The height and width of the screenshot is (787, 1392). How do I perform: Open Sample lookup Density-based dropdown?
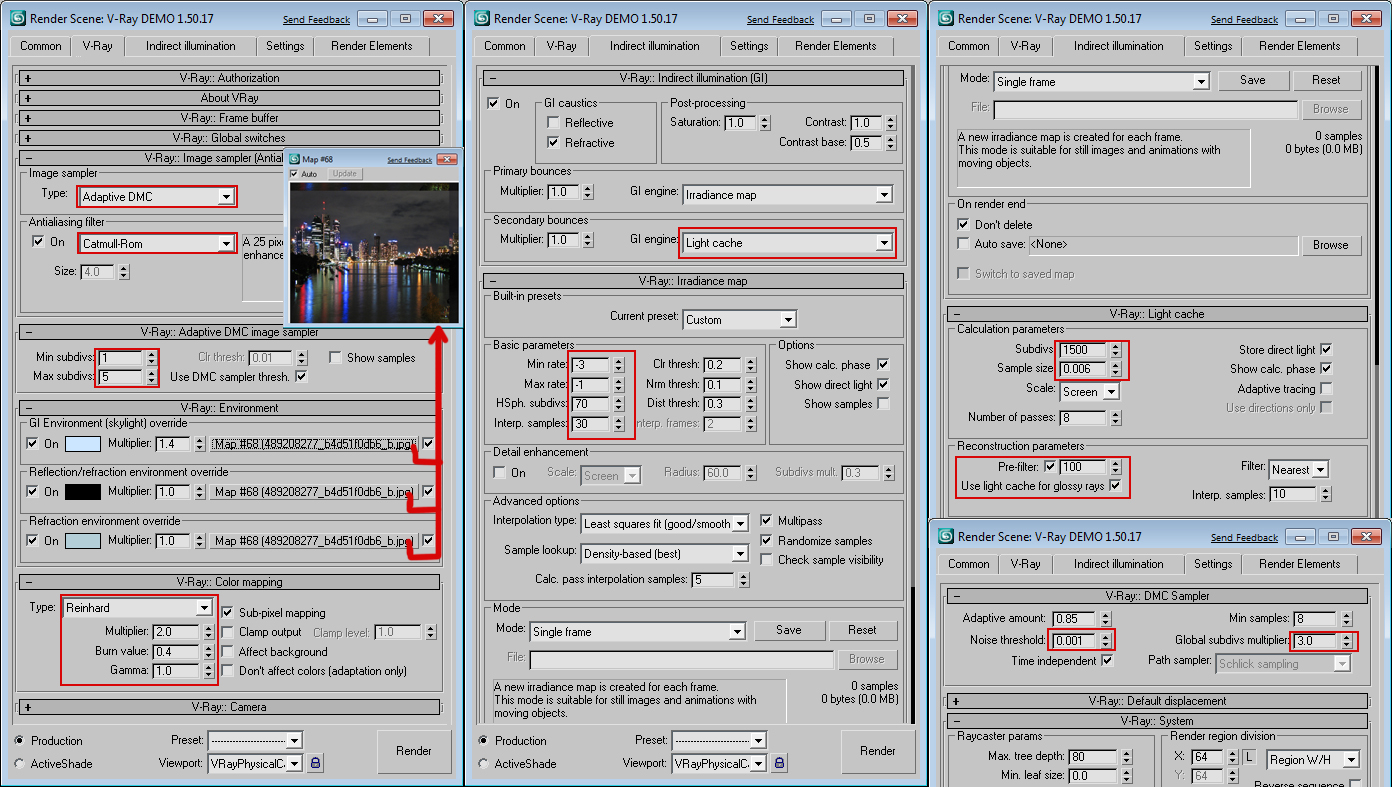[739, 553]
